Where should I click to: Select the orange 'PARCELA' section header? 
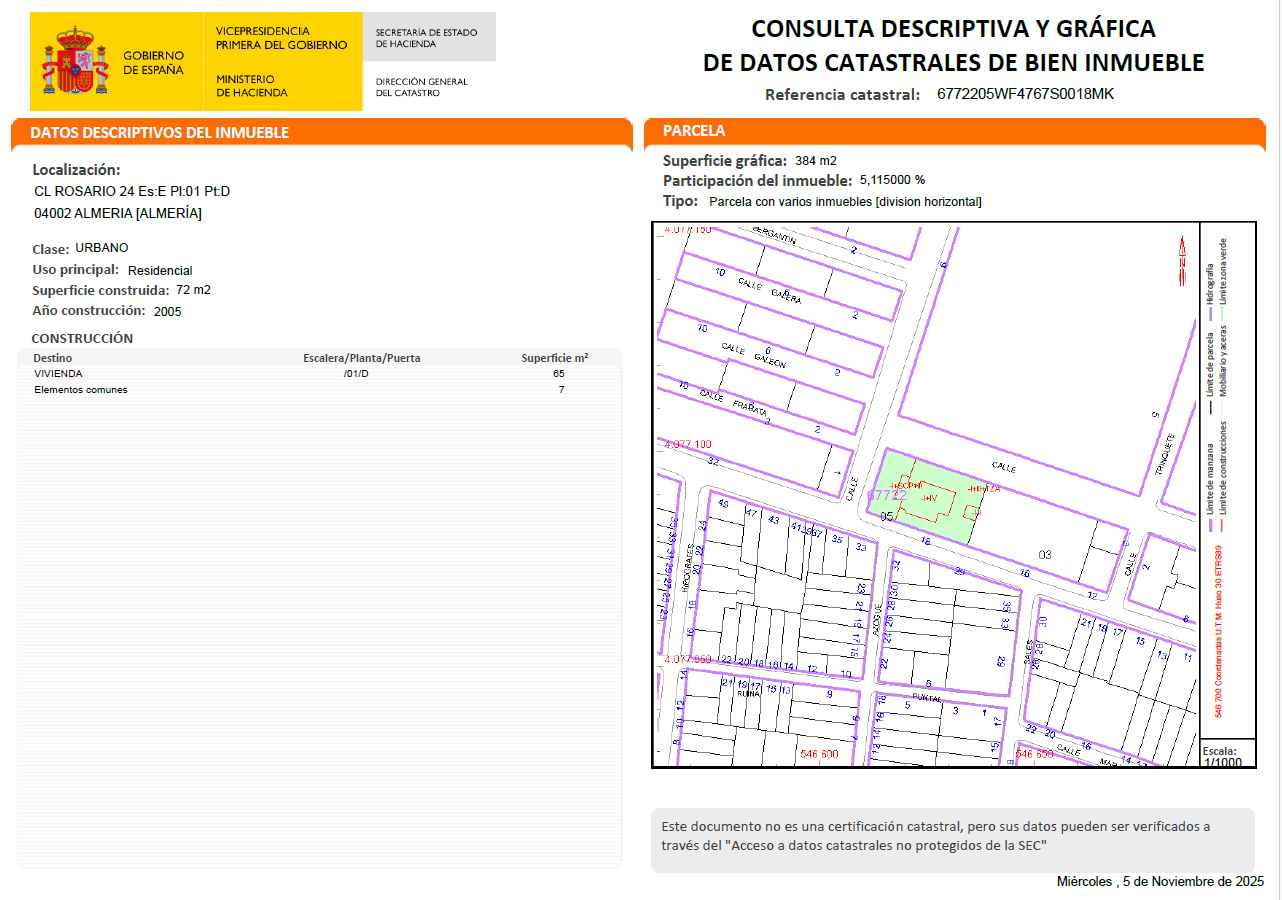point(694,131)
